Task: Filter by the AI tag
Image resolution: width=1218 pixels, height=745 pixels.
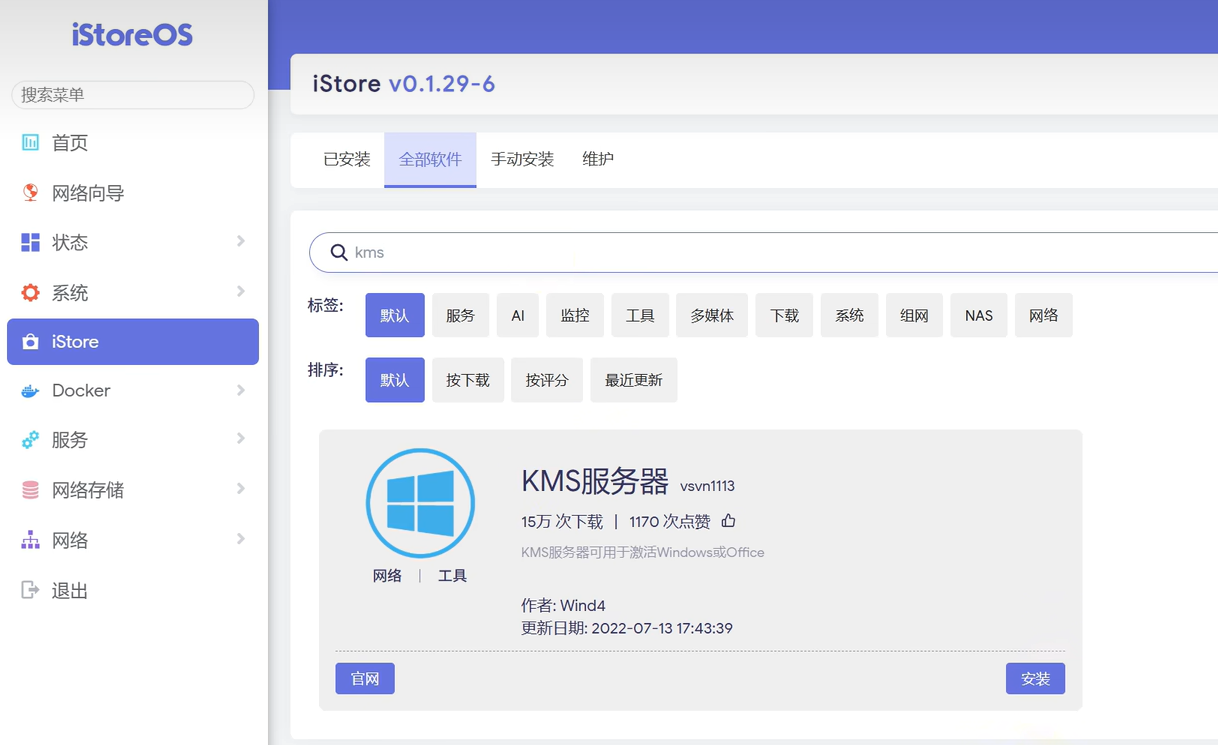Action: click(518, 315)
